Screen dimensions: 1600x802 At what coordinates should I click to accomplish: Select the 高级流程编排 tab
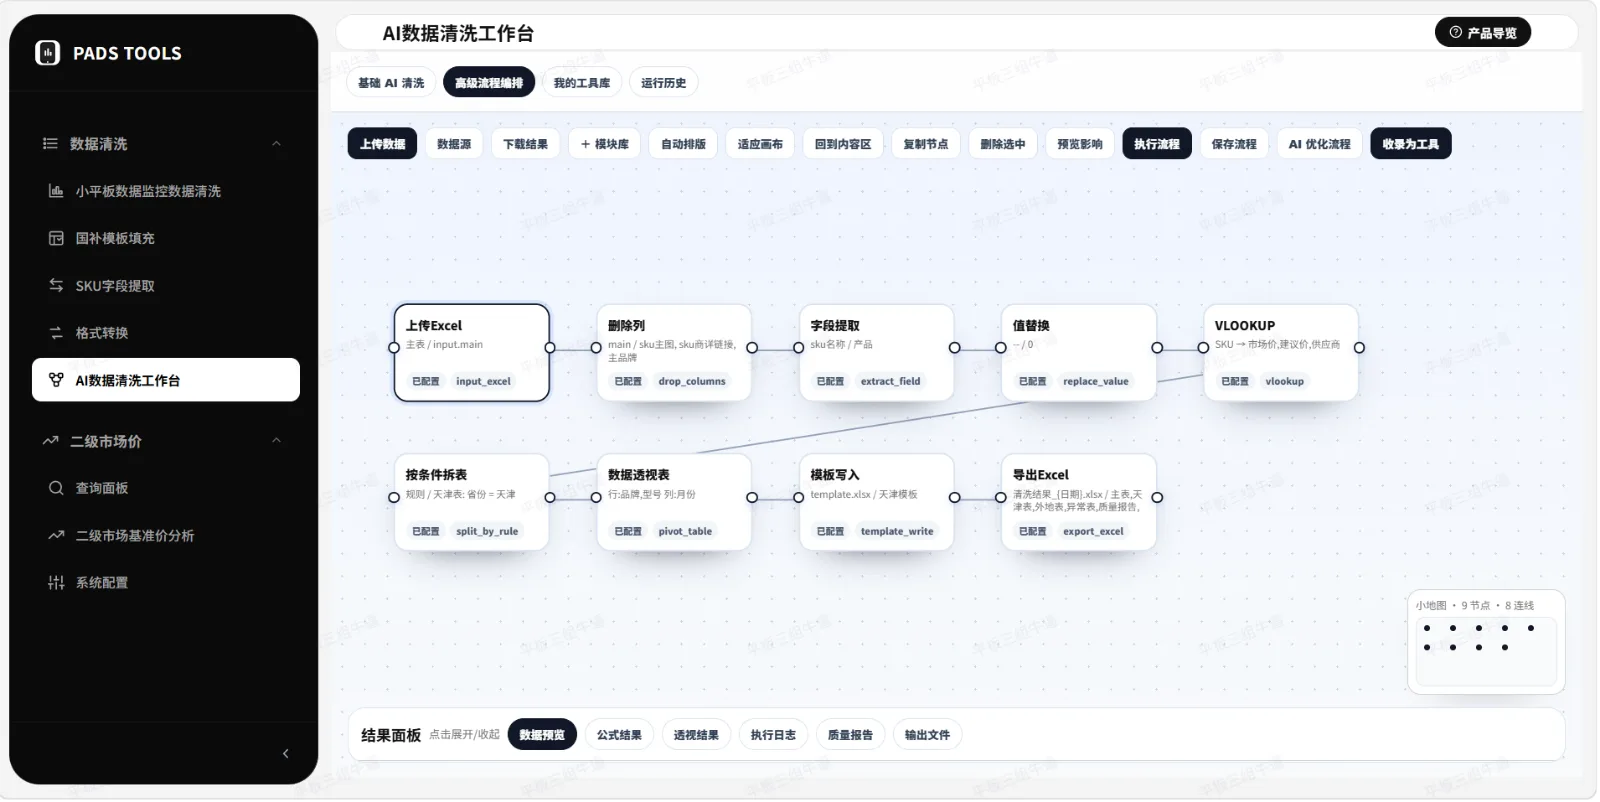point(489,83)
